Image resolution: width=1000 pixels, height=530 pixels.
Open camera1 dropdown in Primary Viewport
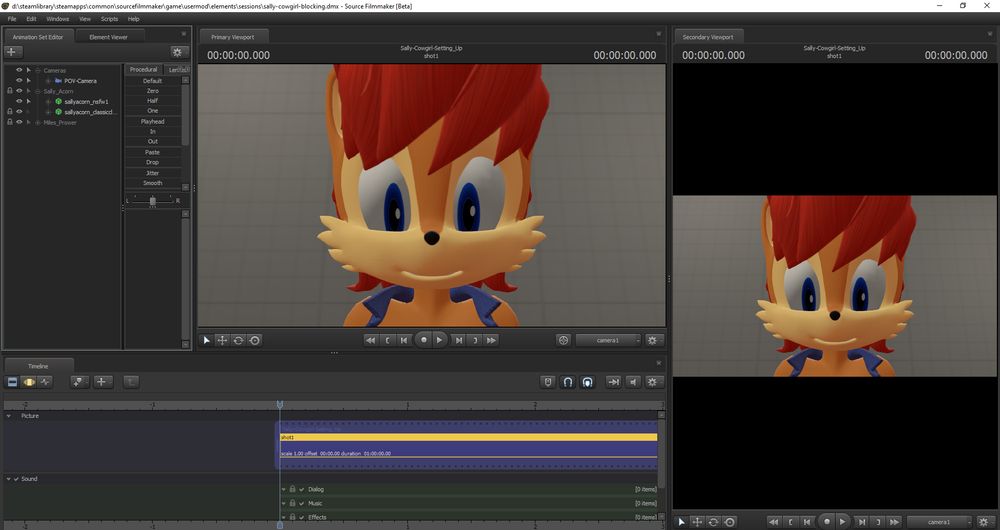[608, 341]
